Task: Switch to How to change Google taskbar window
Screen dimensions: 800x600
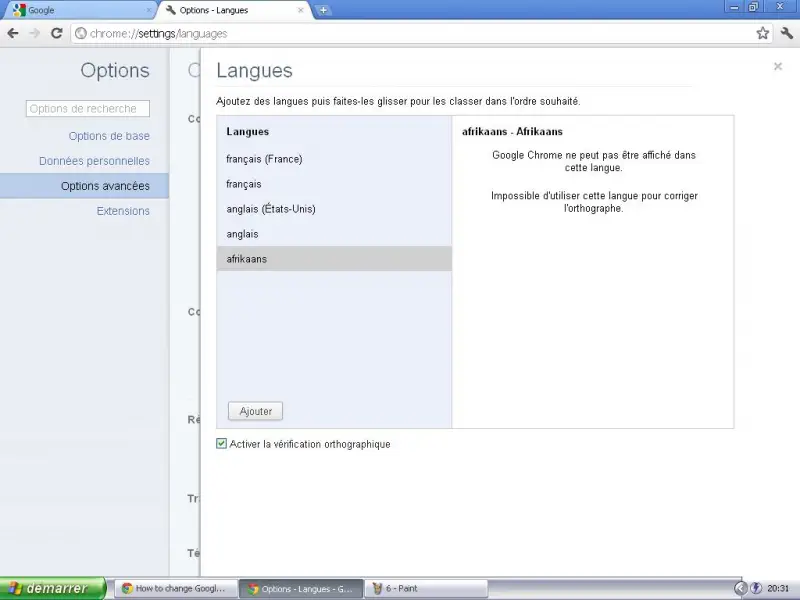Action: pyautogui.click(x=175, y=589)
